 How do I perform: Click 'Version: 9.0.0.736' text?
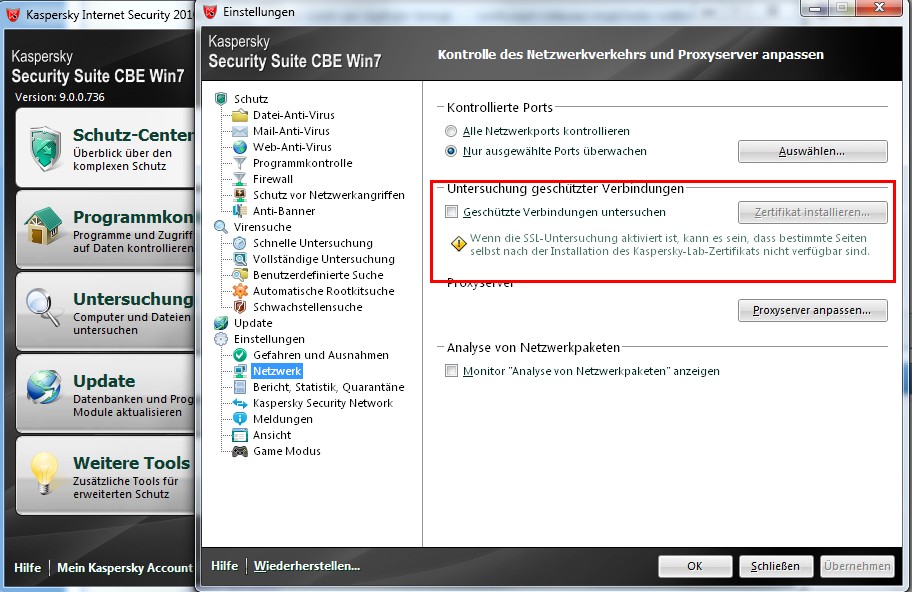[60, 97]
